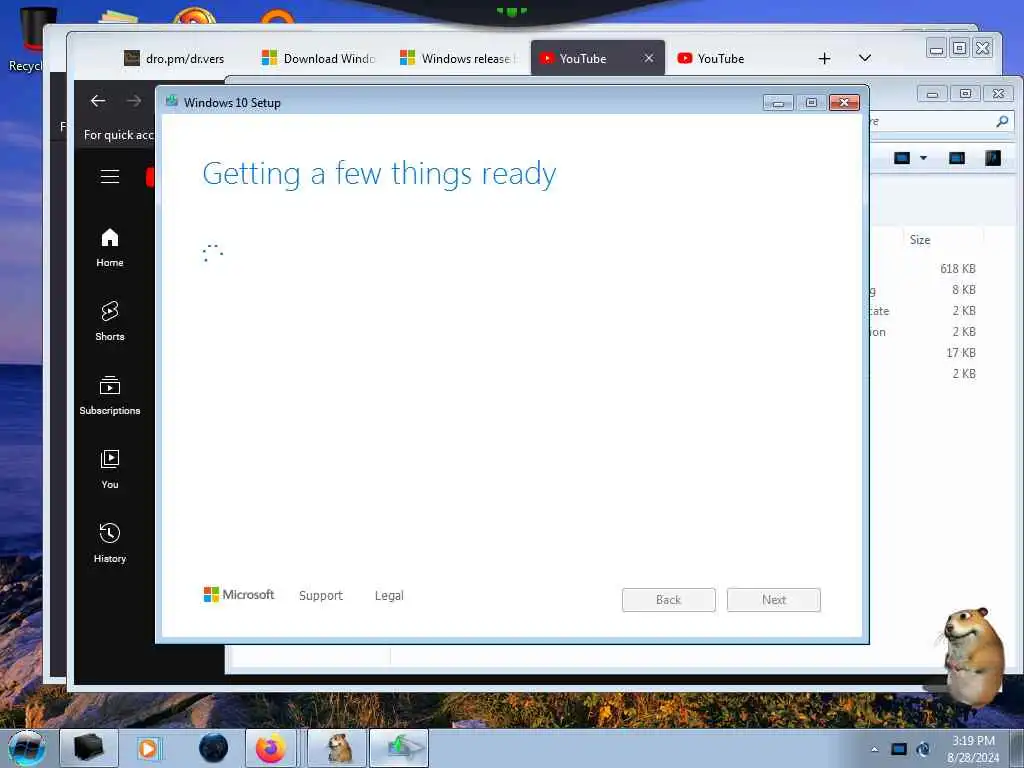Click the browser back arrow

coord(98,101)
